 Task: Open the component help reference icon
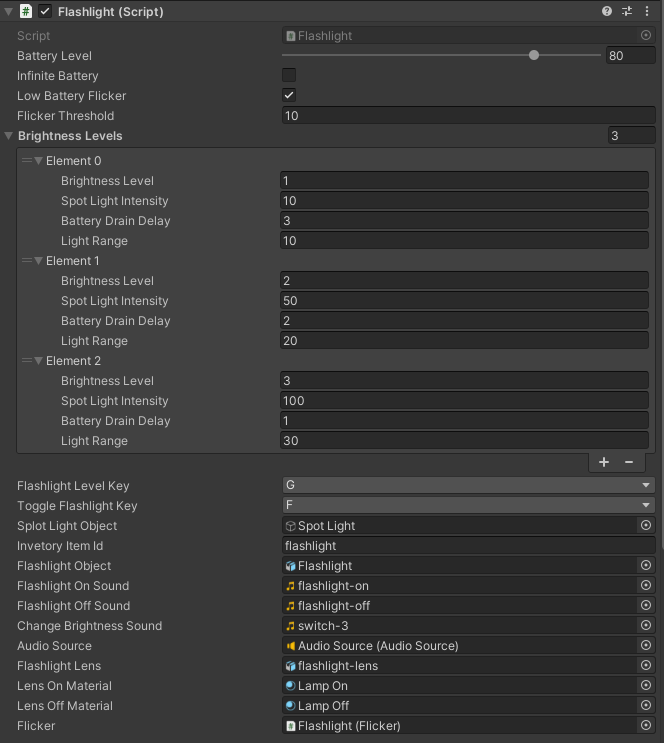pyautogui.click(x=607, y=12)
